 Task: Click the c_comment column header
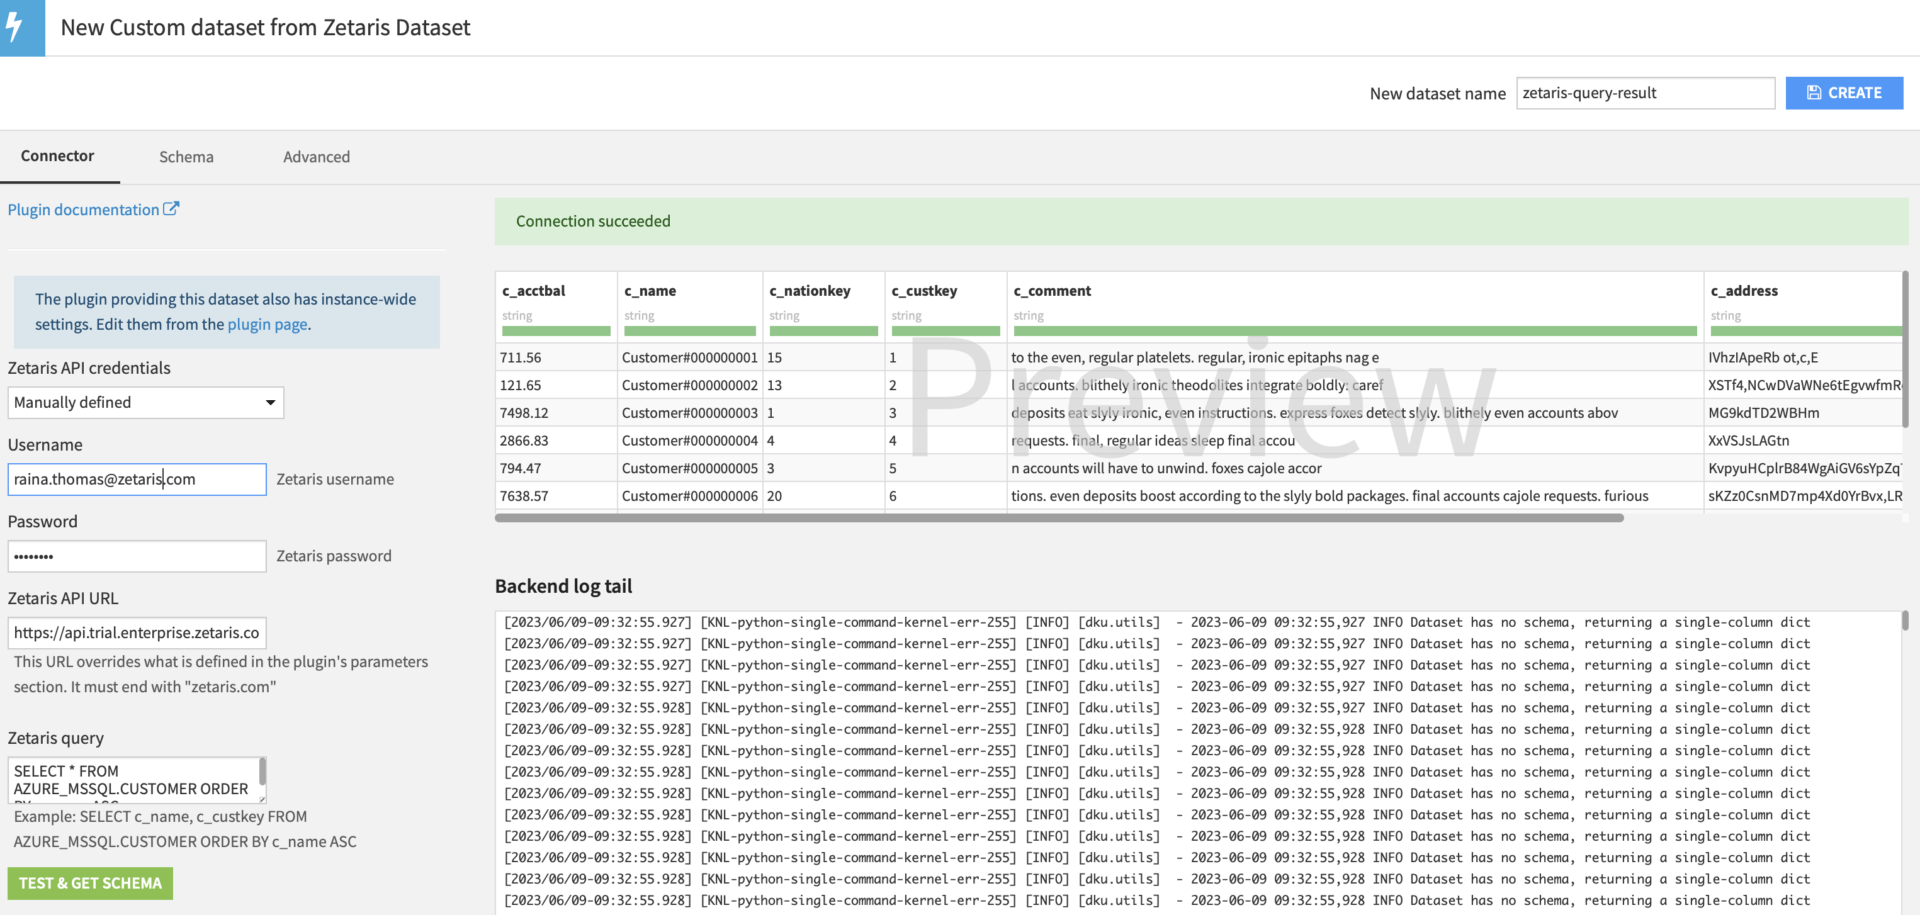tap(1051, 291)
